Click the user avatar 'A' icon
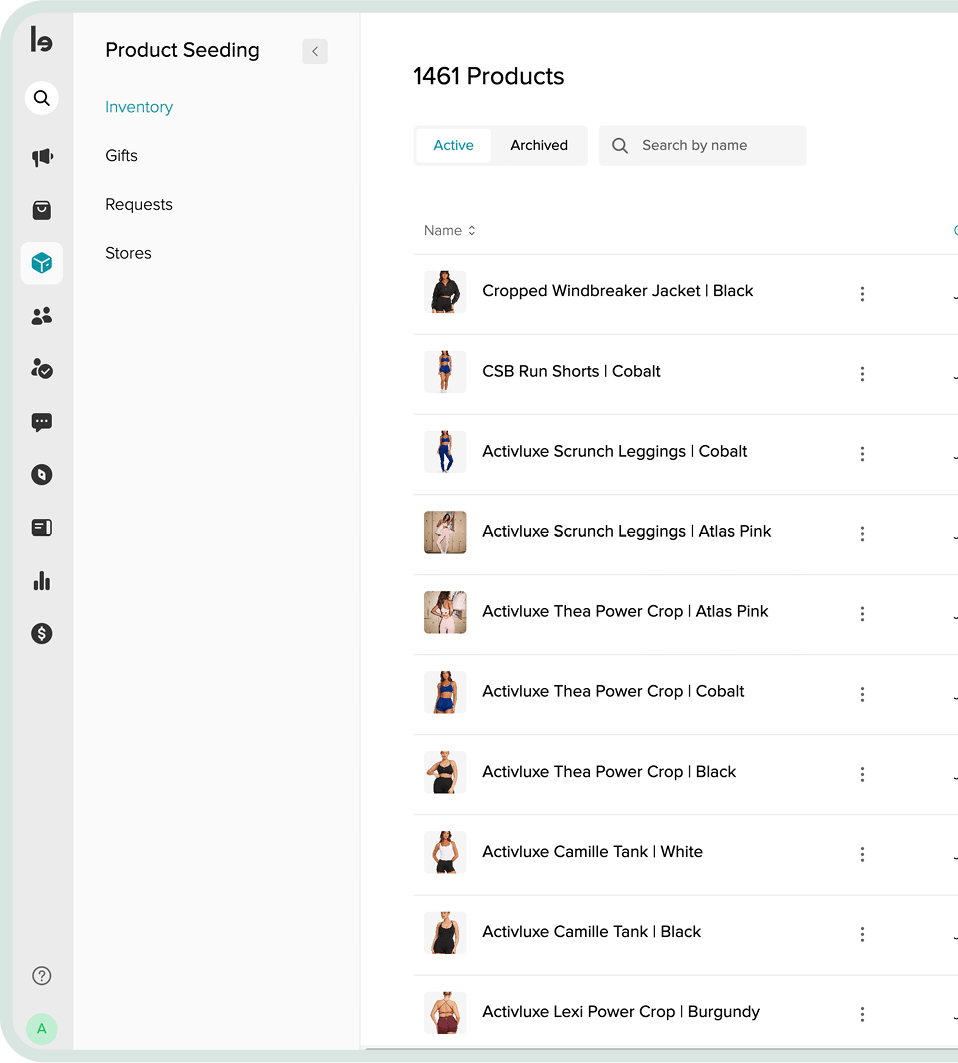 tap(42, 1028)
